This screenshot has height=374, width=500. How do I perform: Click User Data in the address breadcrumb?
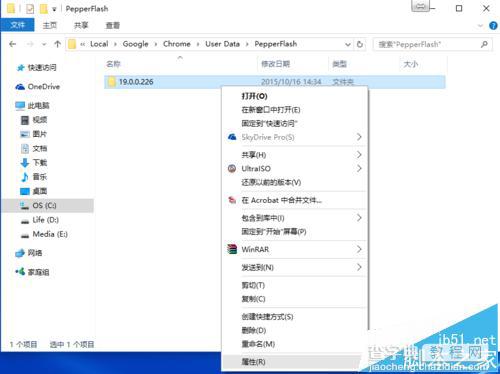click(x=222, y=44)
